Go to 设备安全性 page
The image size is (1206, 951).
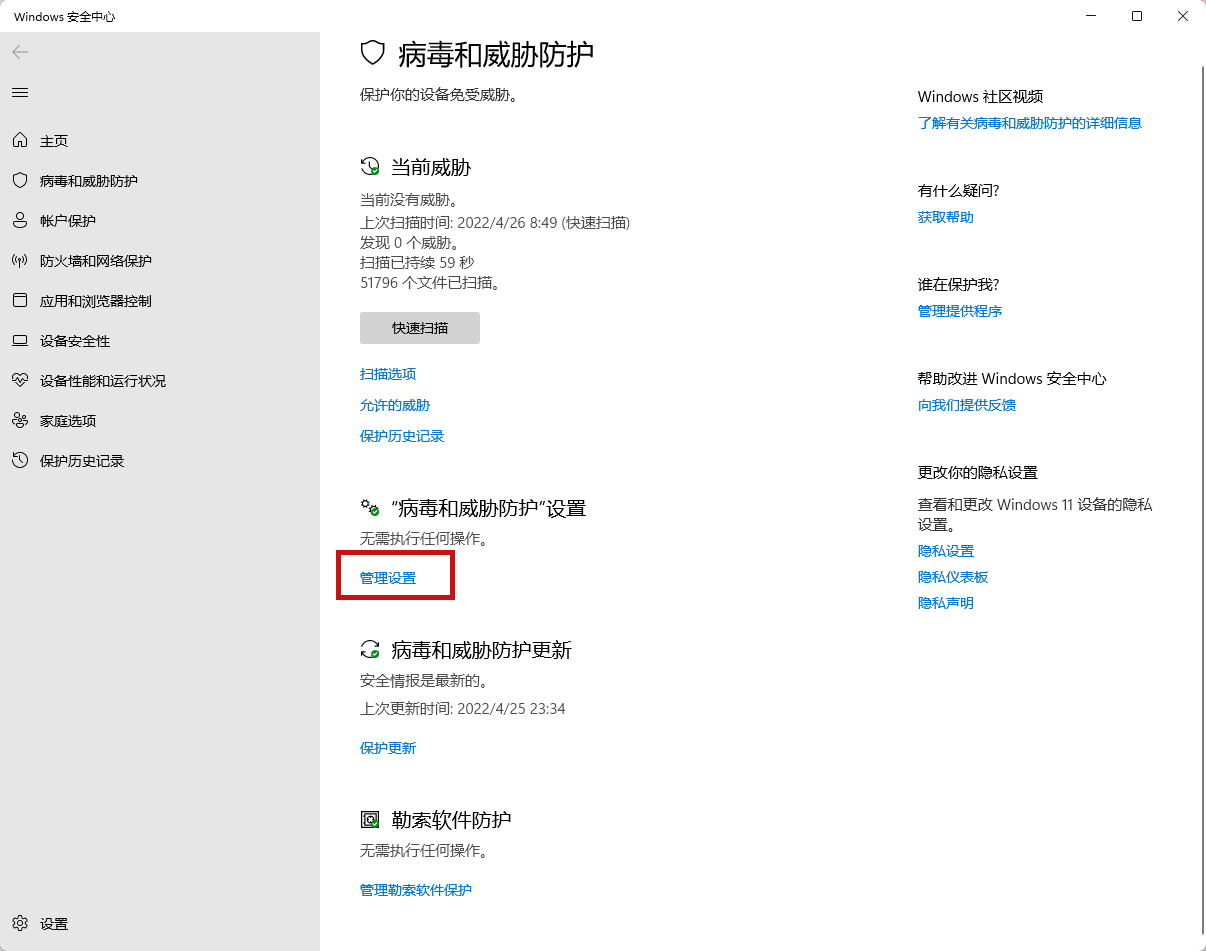tap(75, 341)
